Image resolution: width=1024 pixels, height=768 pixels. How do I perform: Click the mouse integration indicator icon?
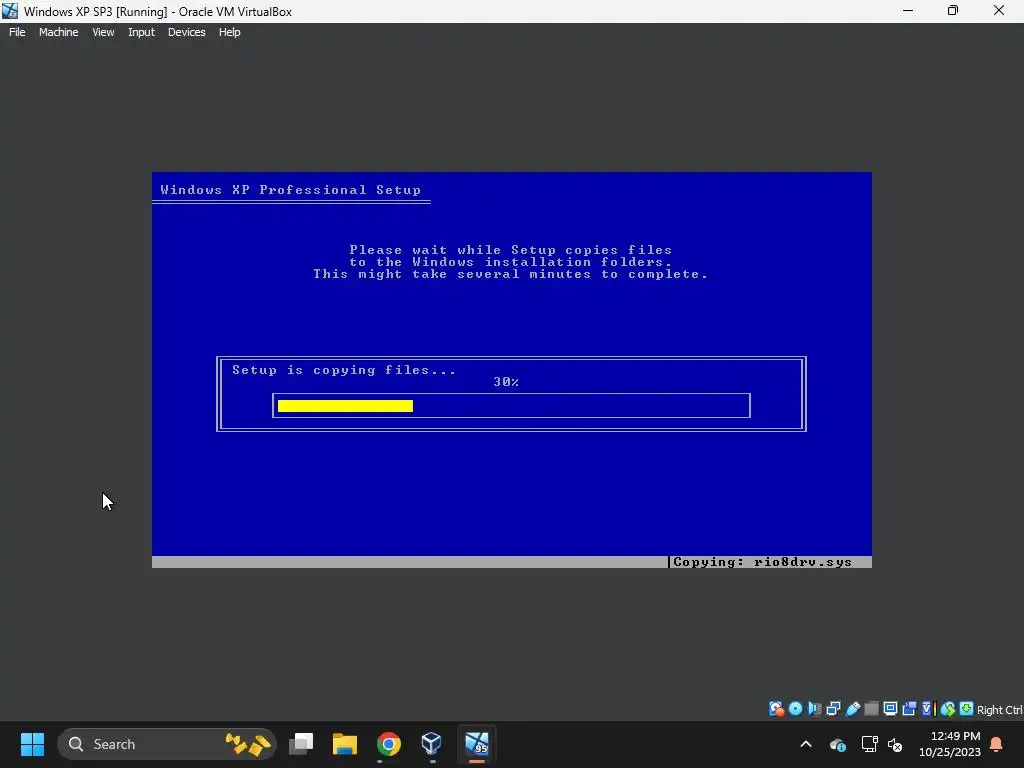pos(948,709)
